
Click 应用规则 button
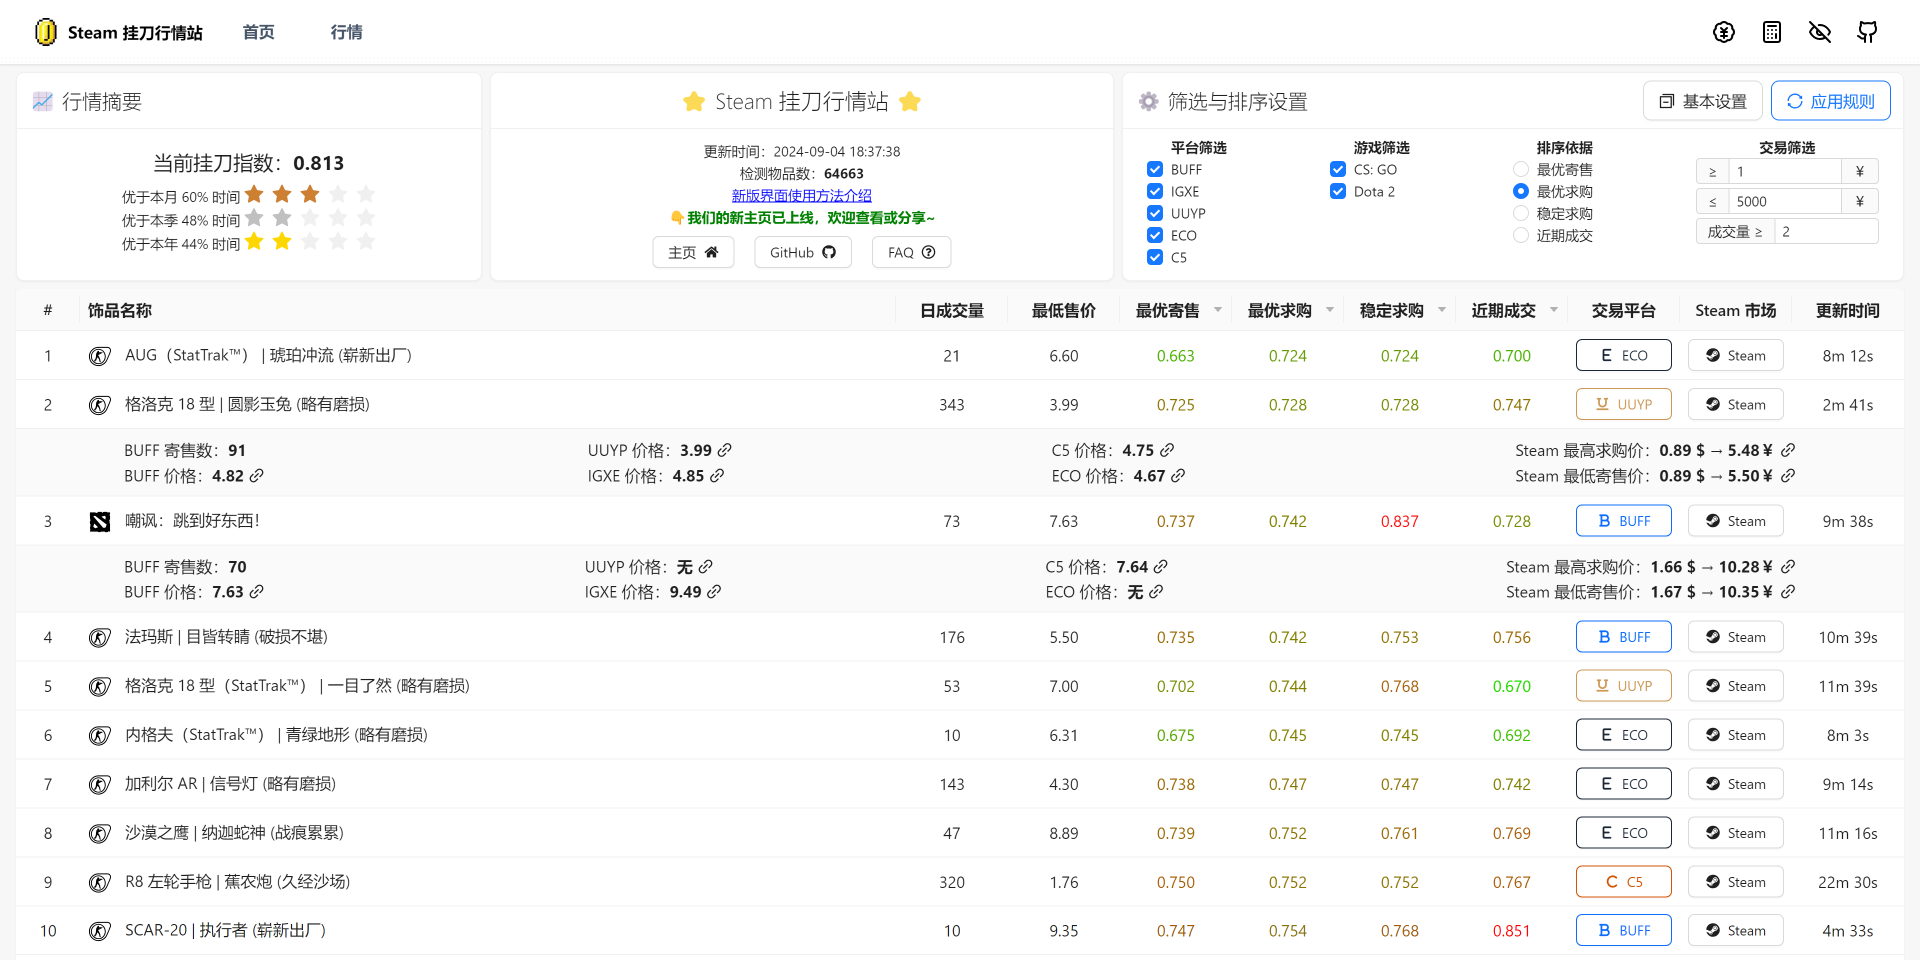click(x=1831, y=101)
